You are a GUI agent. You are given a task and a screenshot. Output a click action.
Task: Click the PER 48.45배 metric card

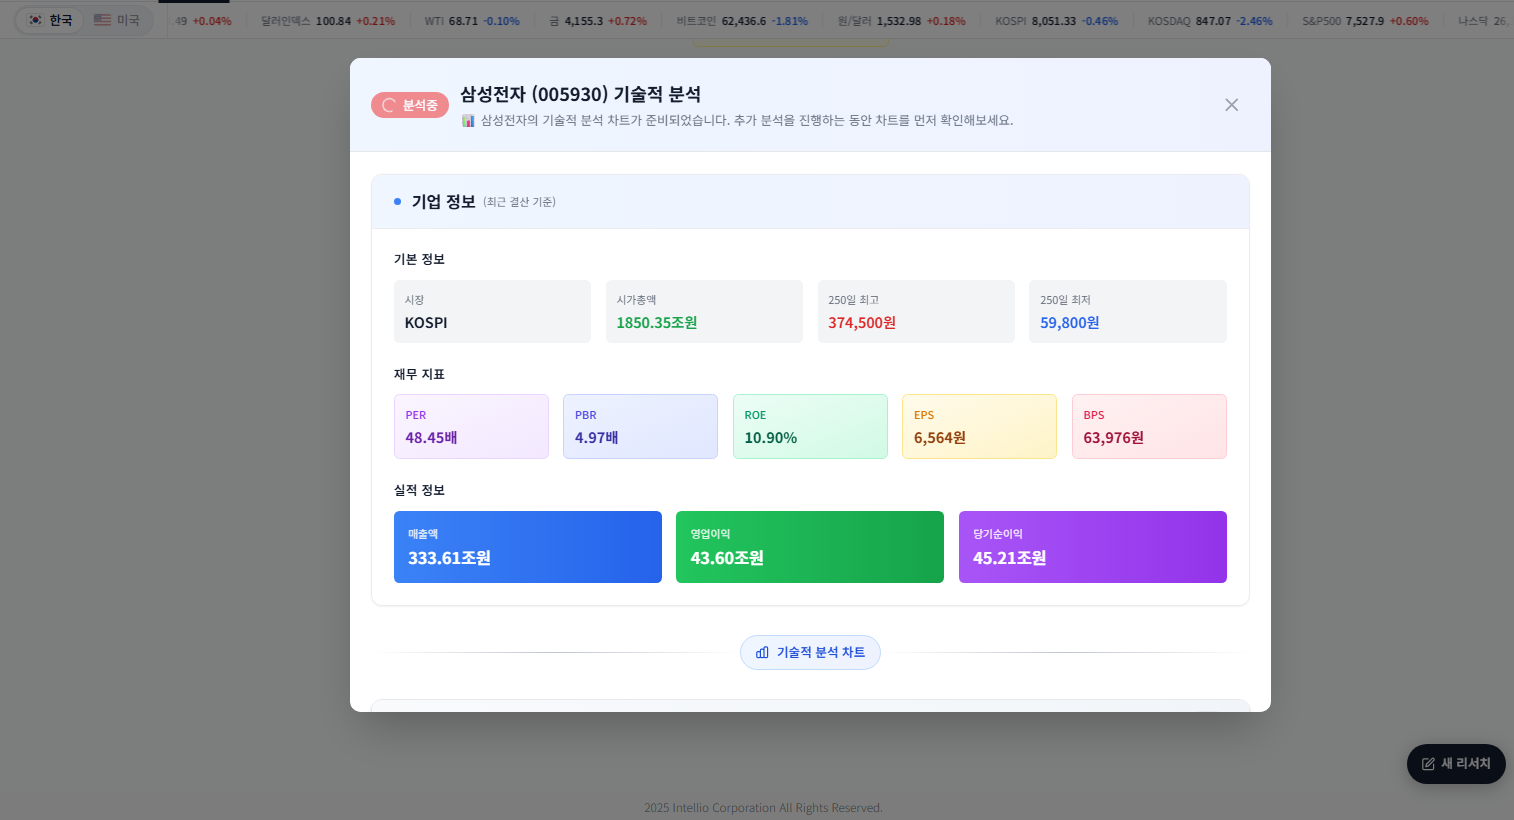(471, 426)
